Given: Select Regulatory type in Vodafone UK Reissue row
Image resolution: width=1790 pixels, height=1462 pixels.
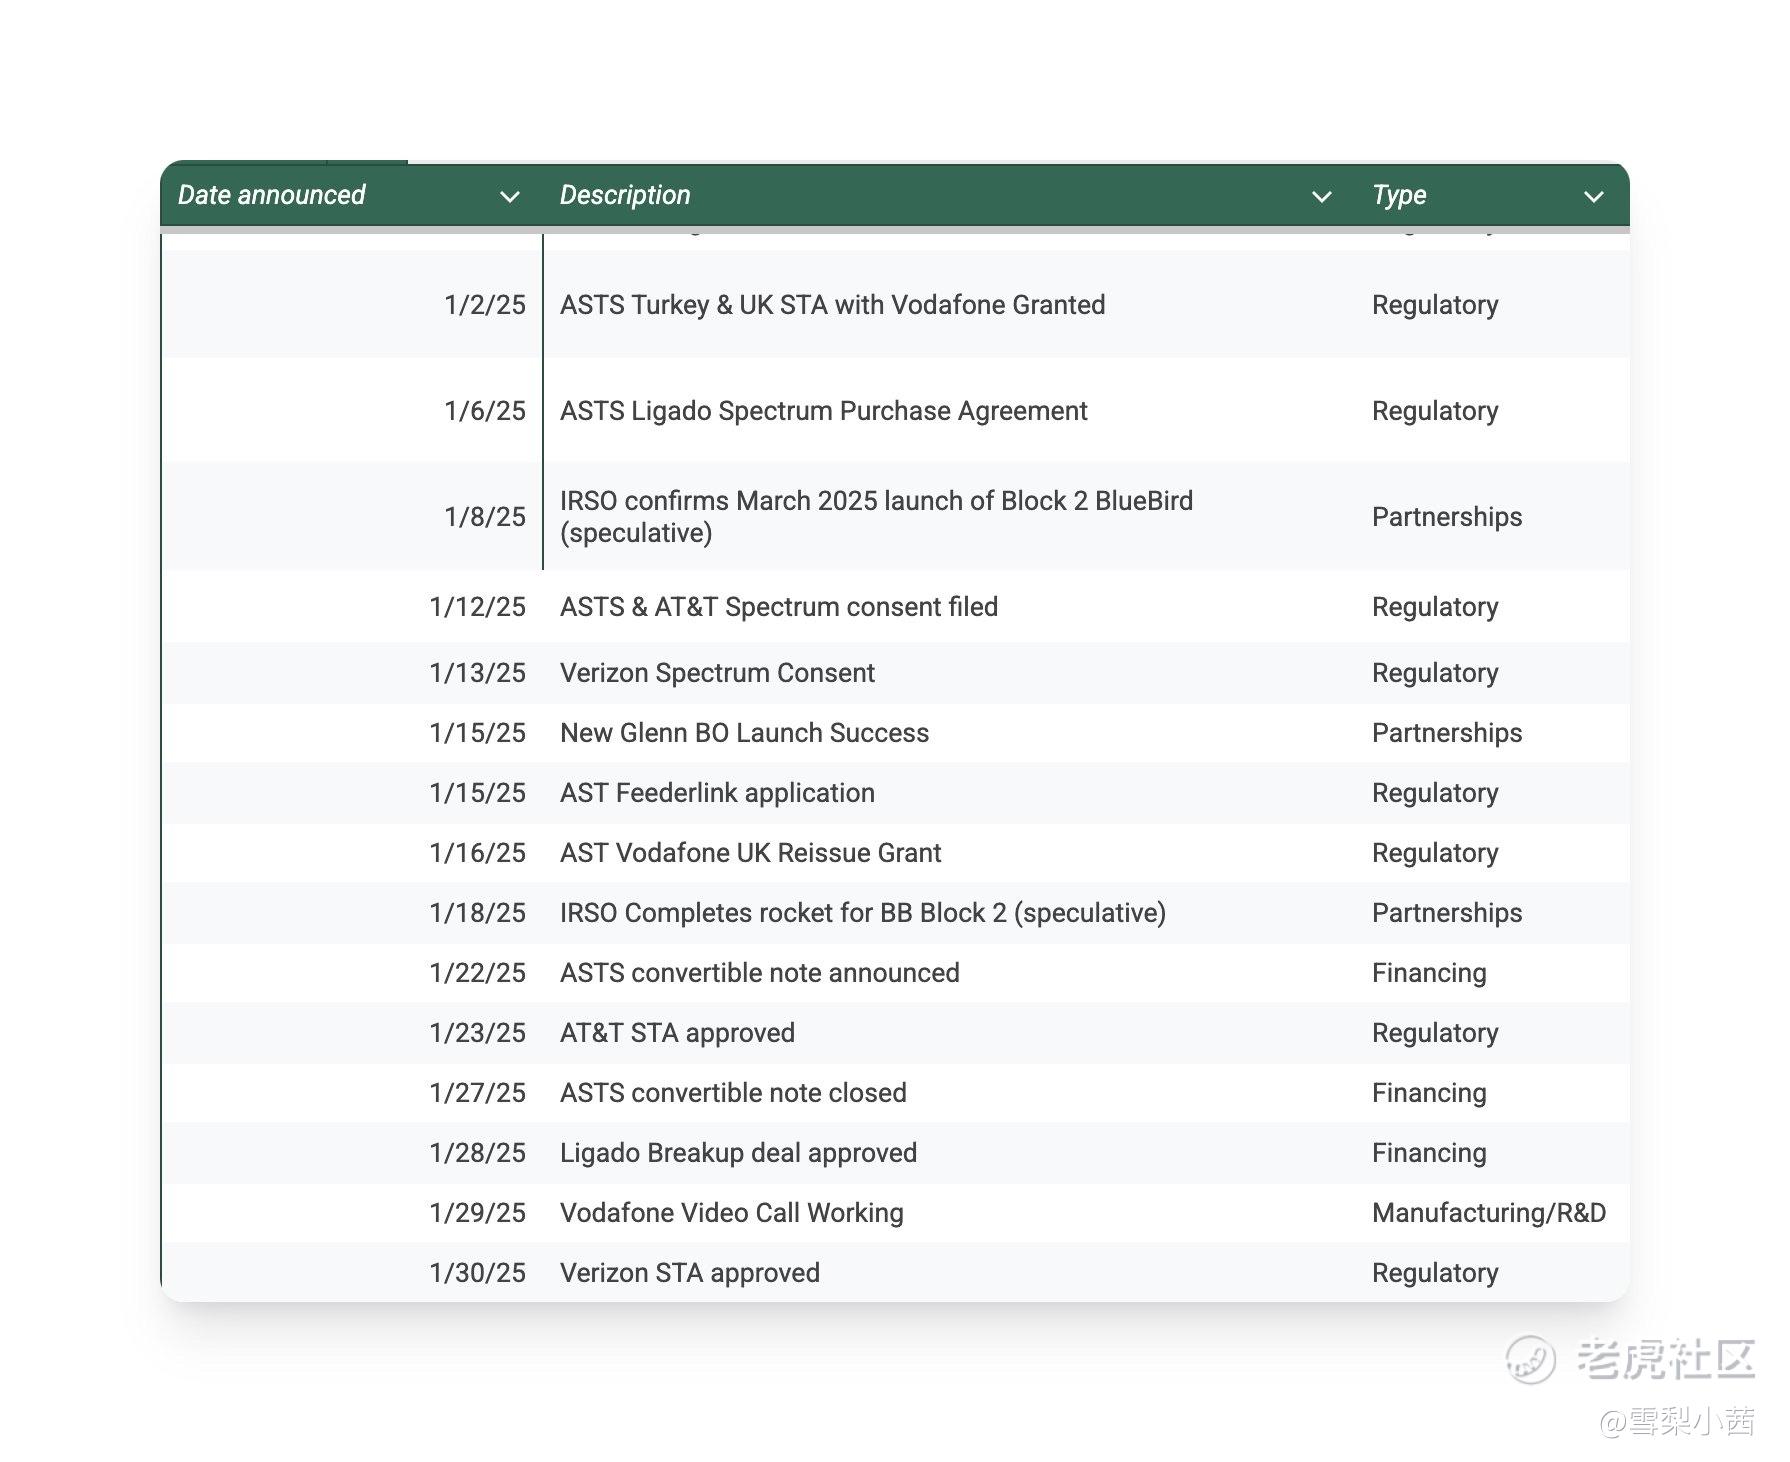Looking at the screenshot, I should click(1435, 853).
